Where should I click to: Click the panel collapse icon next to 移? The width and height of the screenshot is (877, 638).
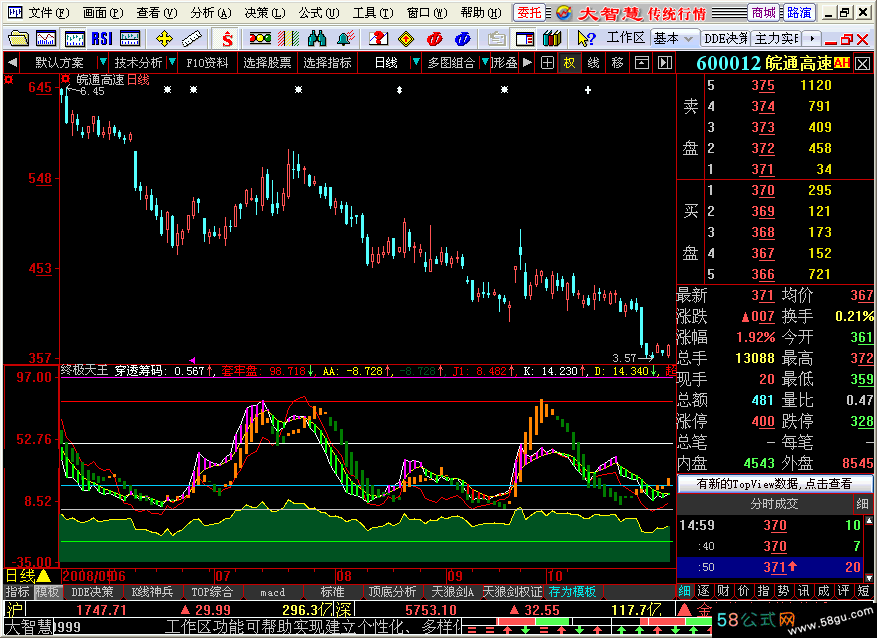pos(642,63)
